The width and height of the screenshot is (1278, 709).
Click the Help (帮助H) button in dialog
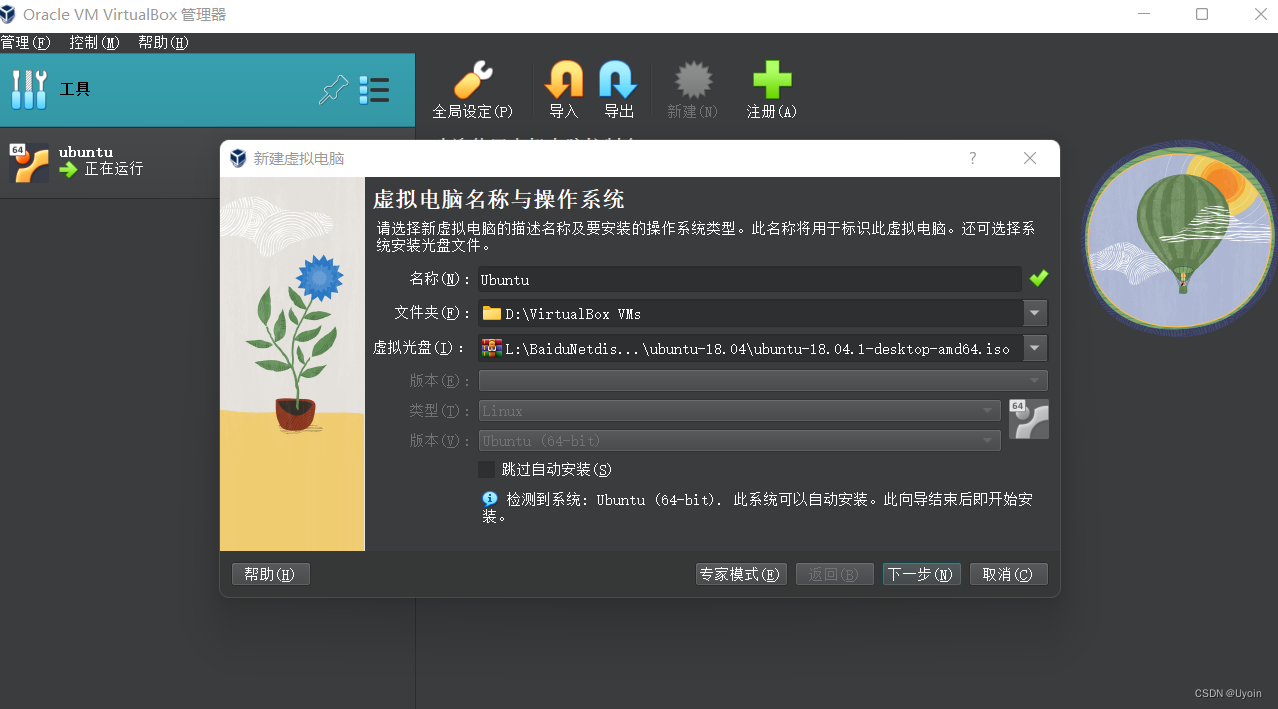coord(271,574)
